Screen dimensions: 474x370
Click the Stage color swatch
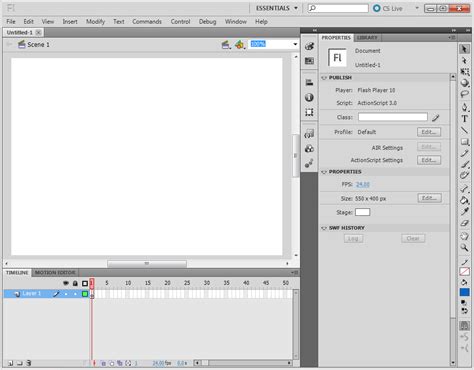[362, 212]
